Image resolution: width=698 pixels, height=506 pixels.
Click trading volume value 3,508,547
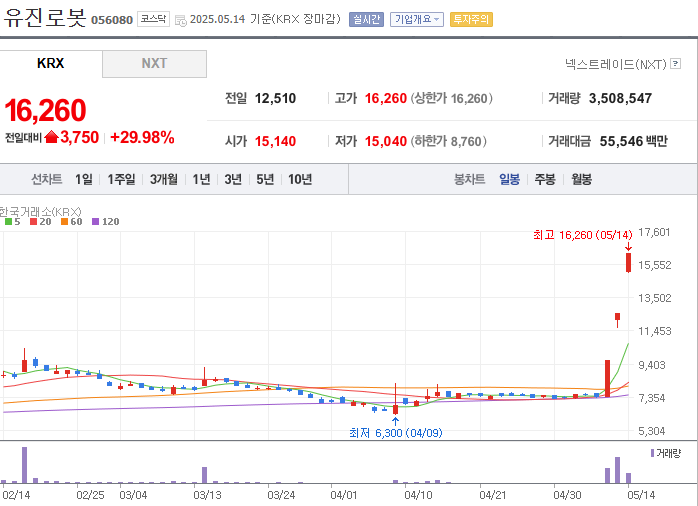tap(620, 98)
